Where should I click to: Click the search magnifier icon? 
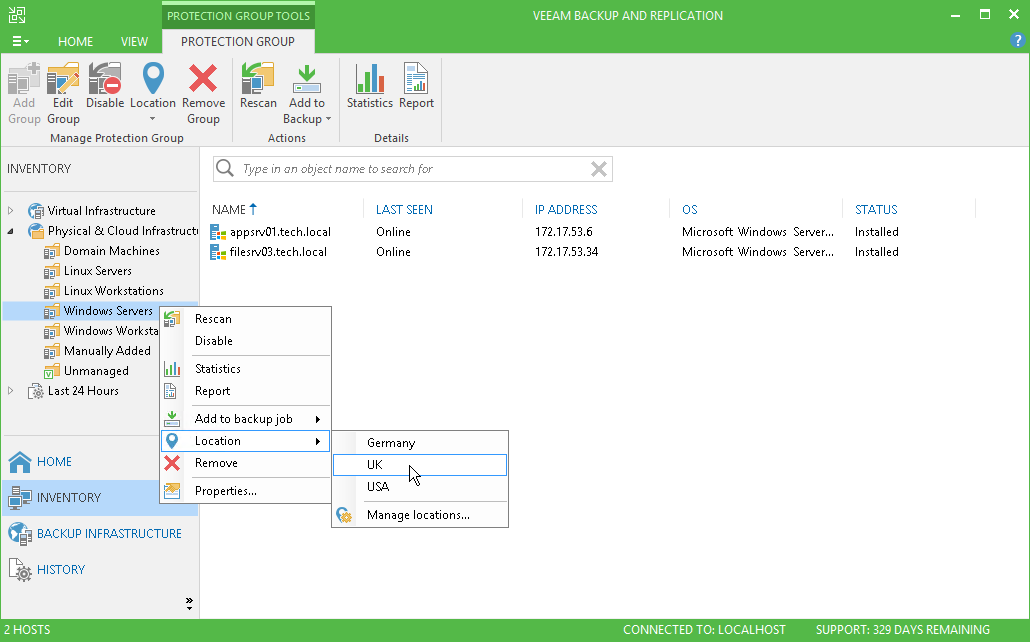pyautogui.click(x=225, y=168)
